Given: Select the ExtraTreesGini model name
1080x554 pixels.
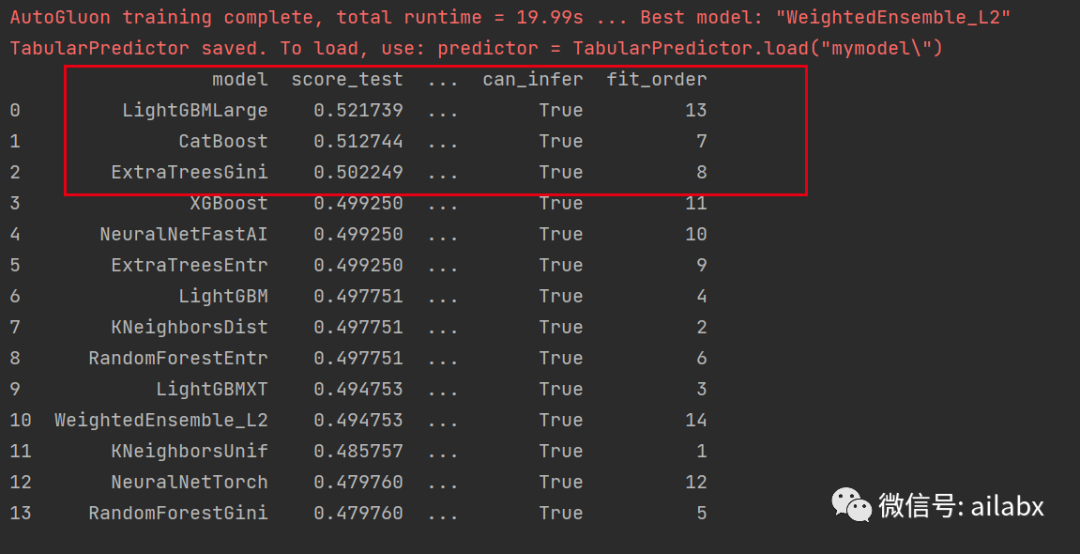Looking at the screenshot, I should (189, 172).
